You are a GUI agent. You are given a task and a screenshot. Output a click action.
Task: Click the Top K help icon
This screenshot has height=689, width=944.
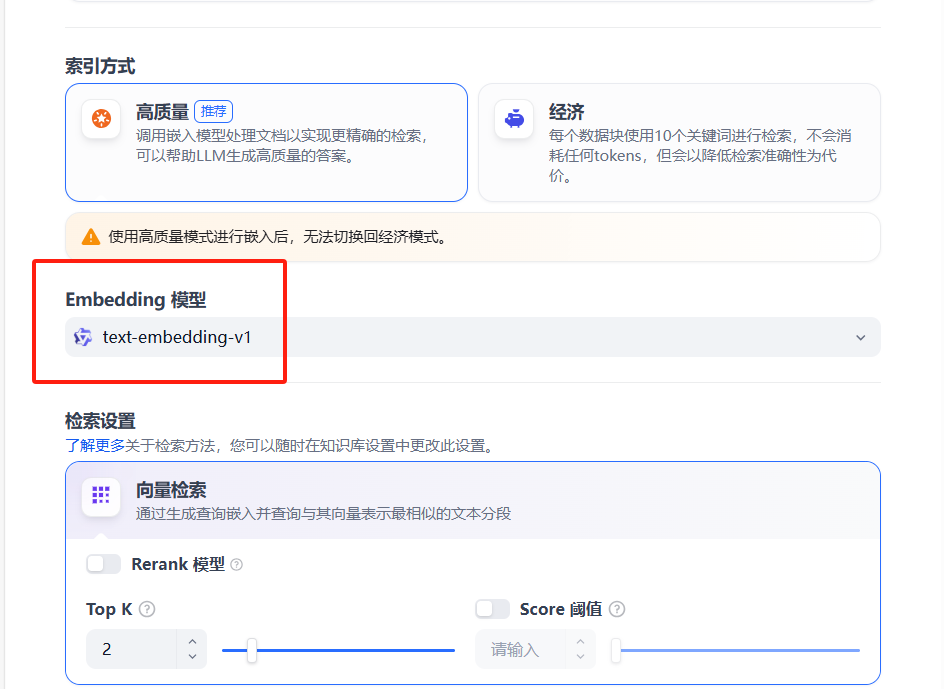click(147, 610)
